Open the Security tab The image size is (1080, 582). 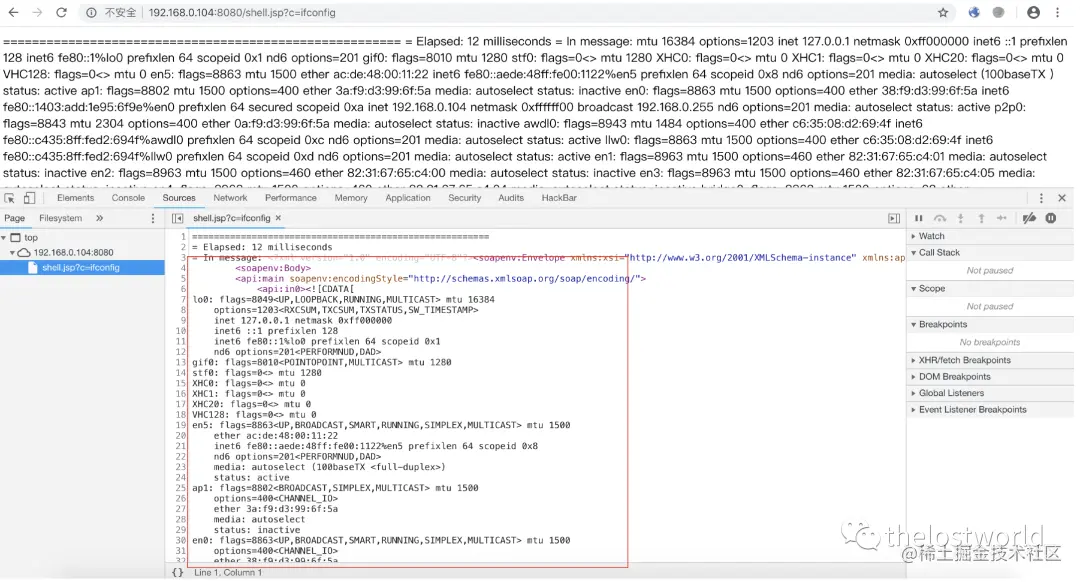click(x=464, y=198)
